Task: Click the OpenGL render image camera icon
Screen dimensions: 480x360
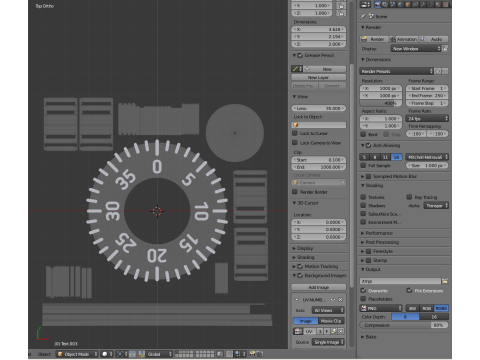Action: (x=252, y=354)
